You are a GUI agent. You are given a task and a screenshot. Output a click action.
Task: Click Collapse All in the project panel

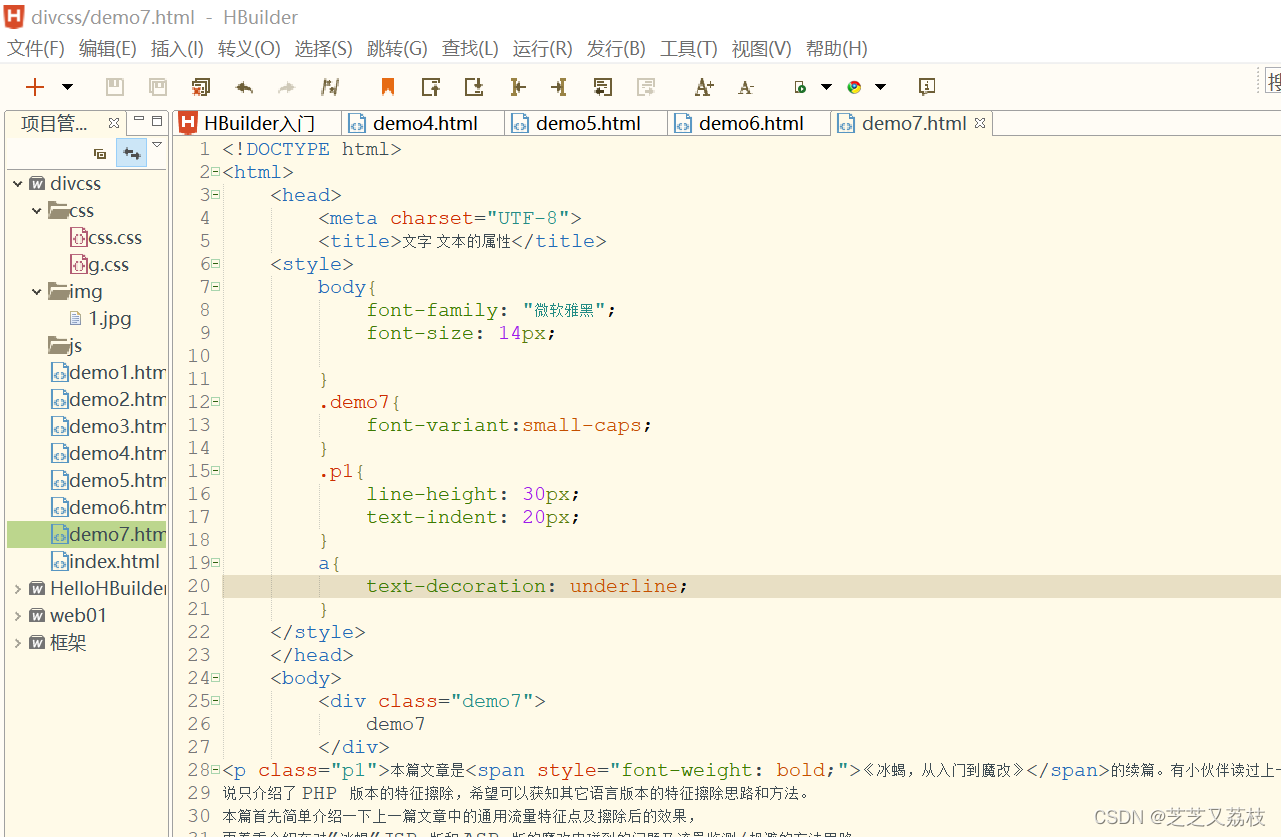100,153
